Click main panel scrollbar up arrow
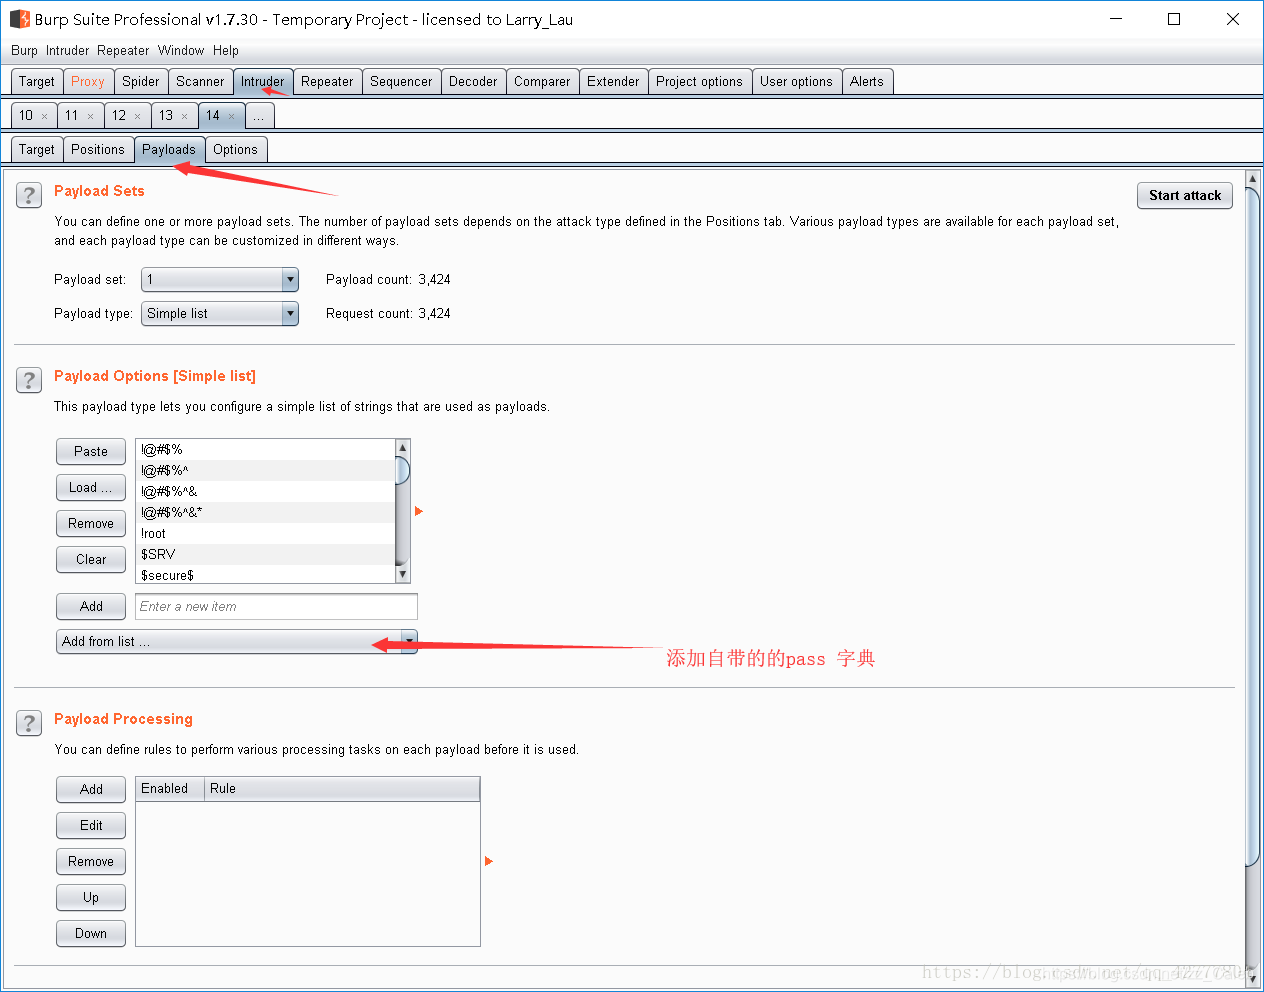This screenshot has height=992, width=1264. tap(1252, 179)
